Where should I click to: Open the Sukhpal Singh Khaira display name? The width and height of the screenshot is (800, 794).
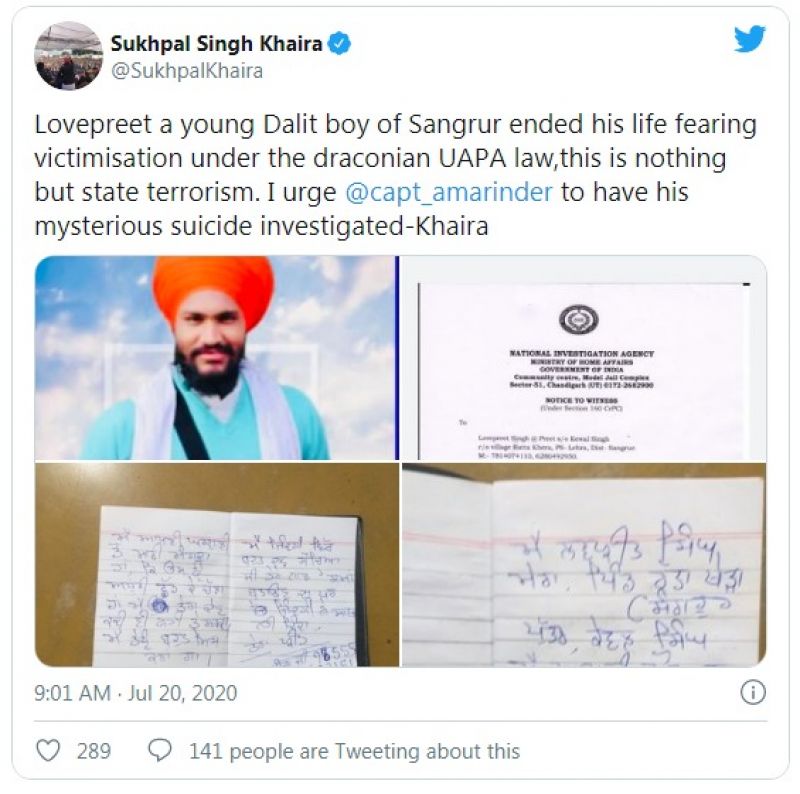coord(216,44)
